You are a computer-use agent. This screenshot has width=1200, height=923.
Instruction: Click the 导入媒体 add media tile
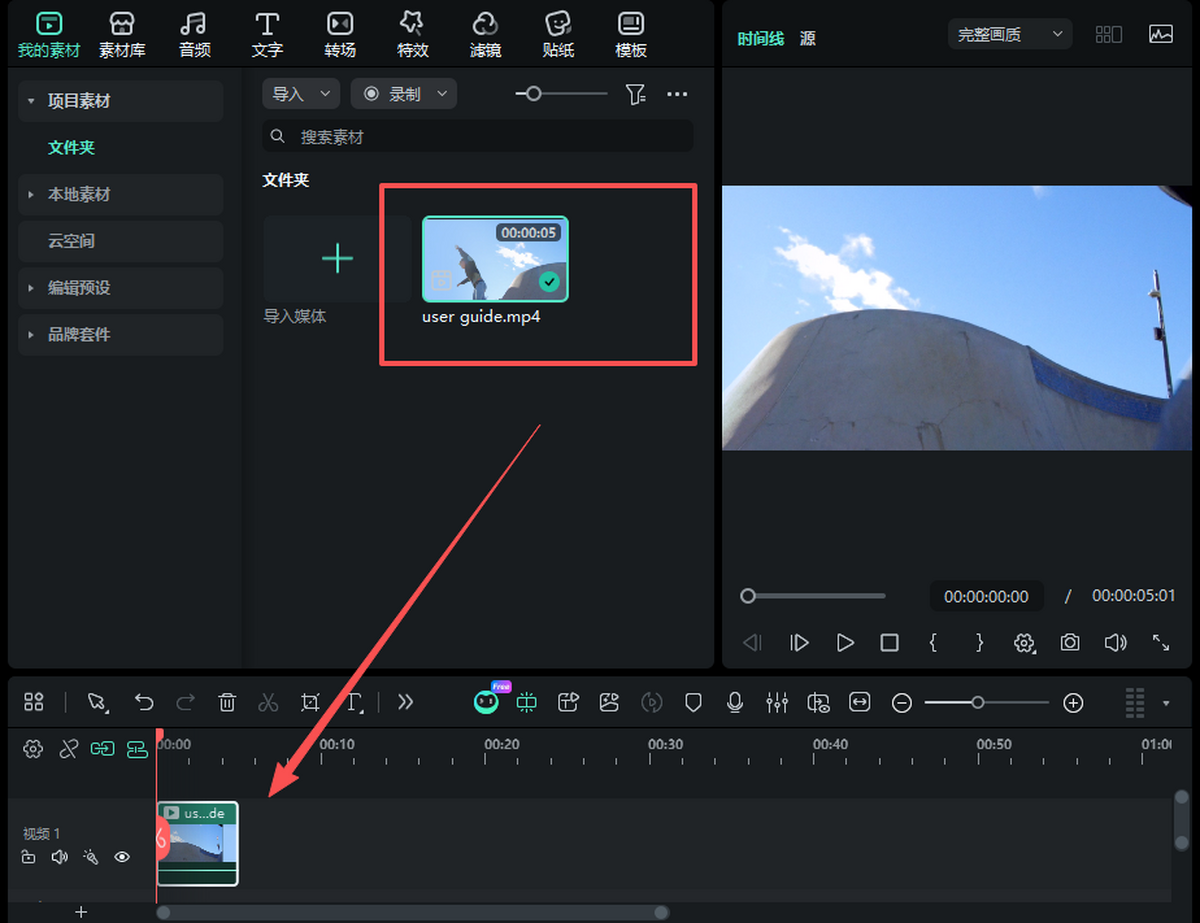[x=337, y=259]
